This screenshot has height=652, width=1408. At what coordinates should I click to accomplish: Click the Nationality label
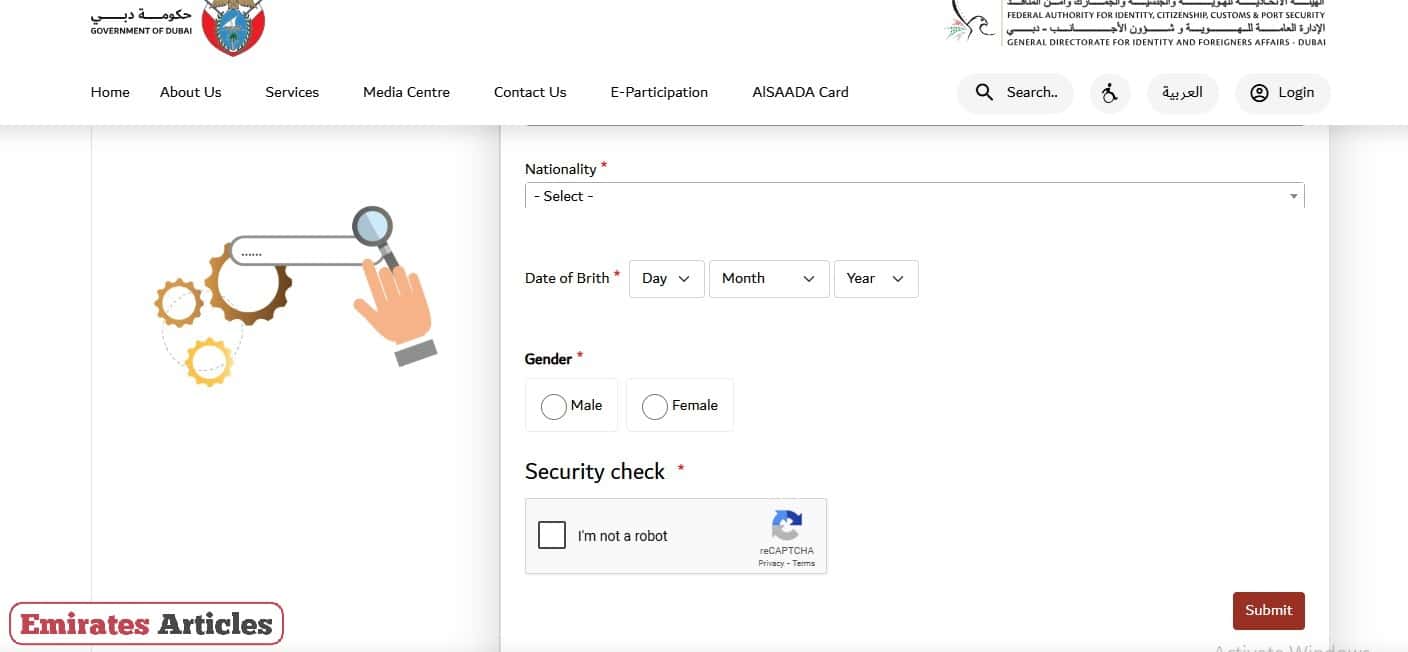[x=560, y=169]
